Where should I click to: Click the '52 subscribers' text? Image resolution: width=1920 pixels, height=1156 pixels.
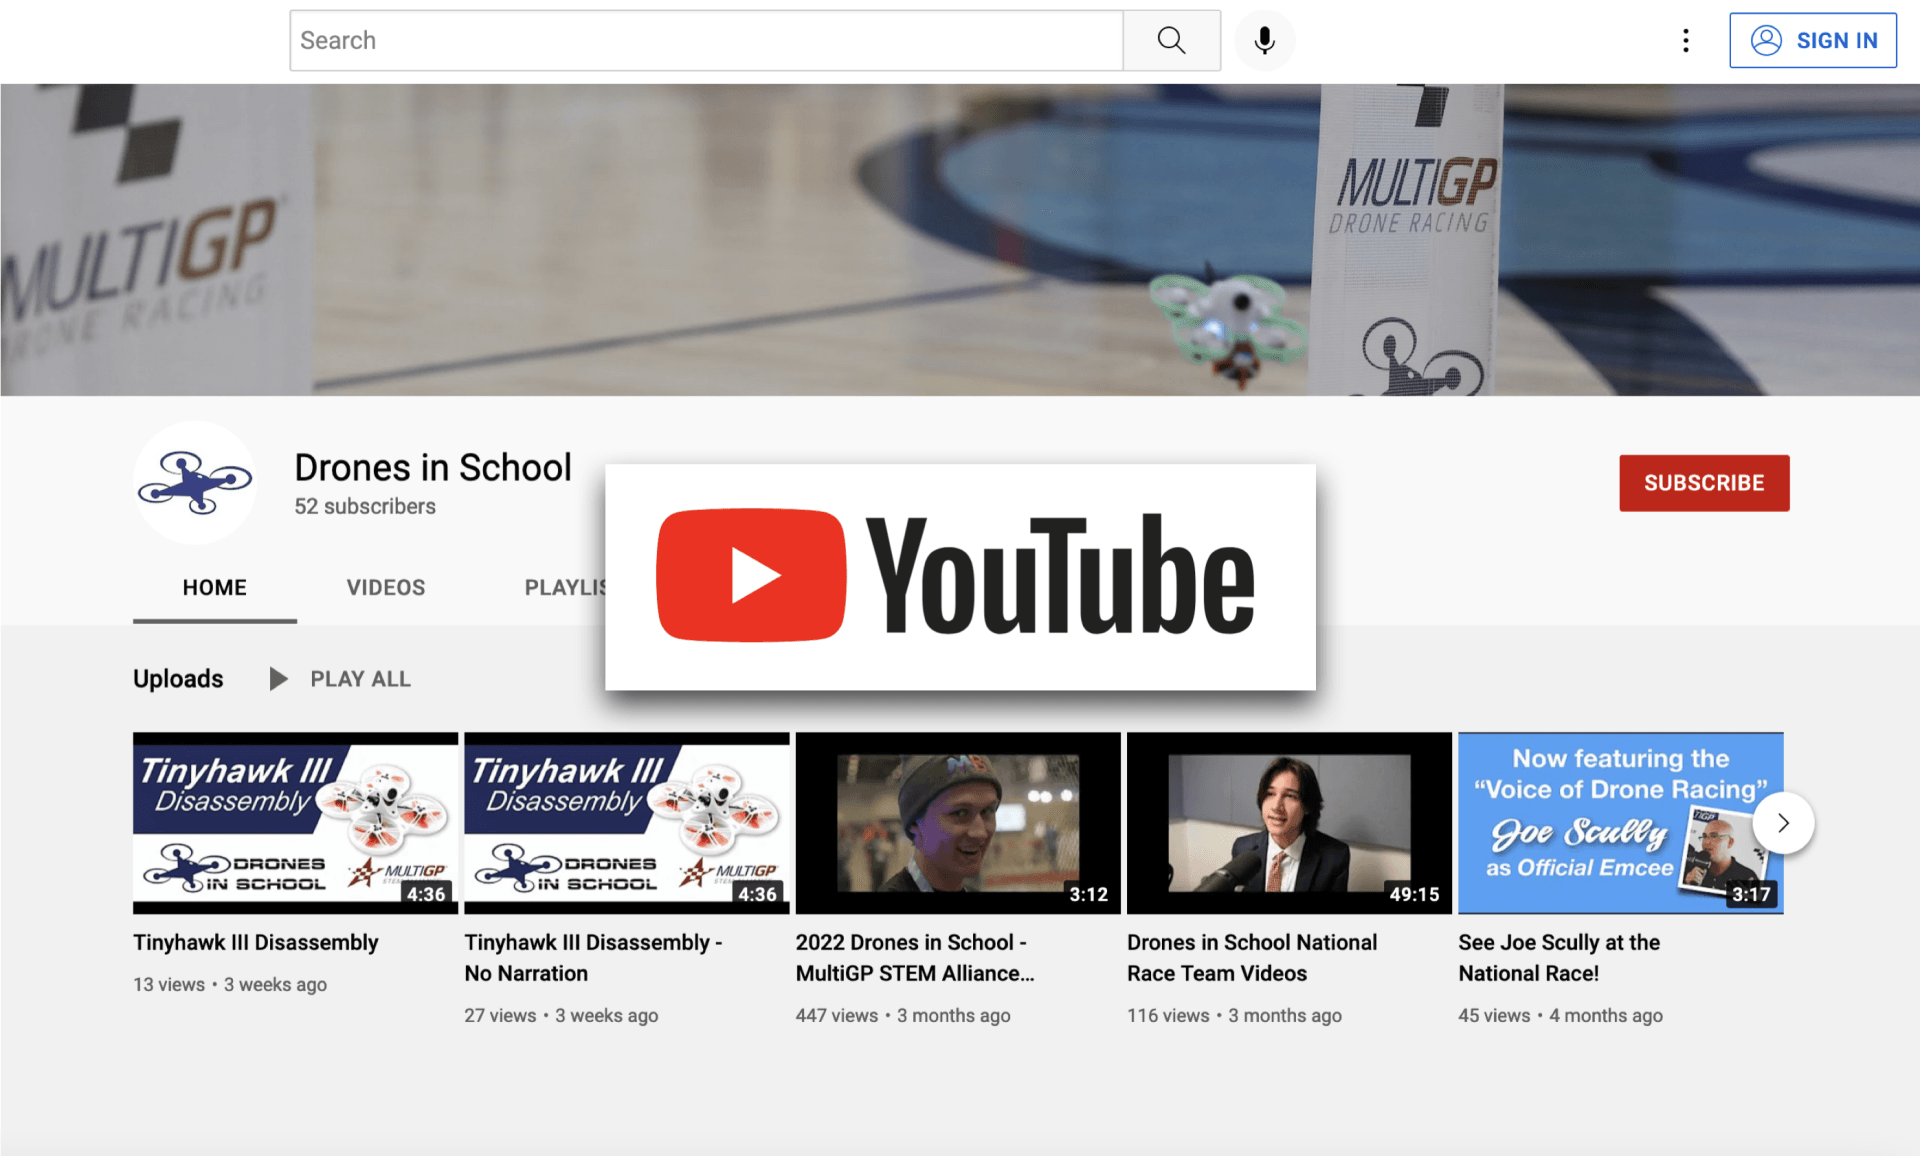click(365, 507)
